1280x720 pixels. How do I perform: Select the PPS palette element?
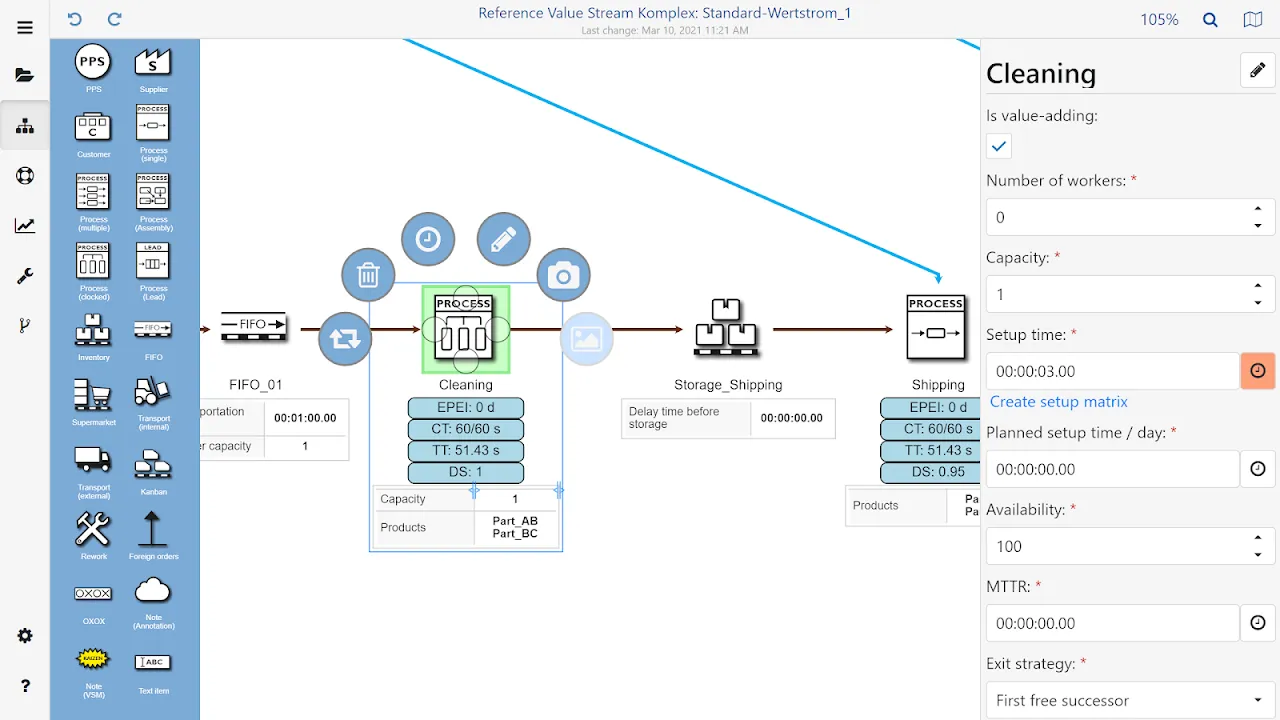point(93,69)
